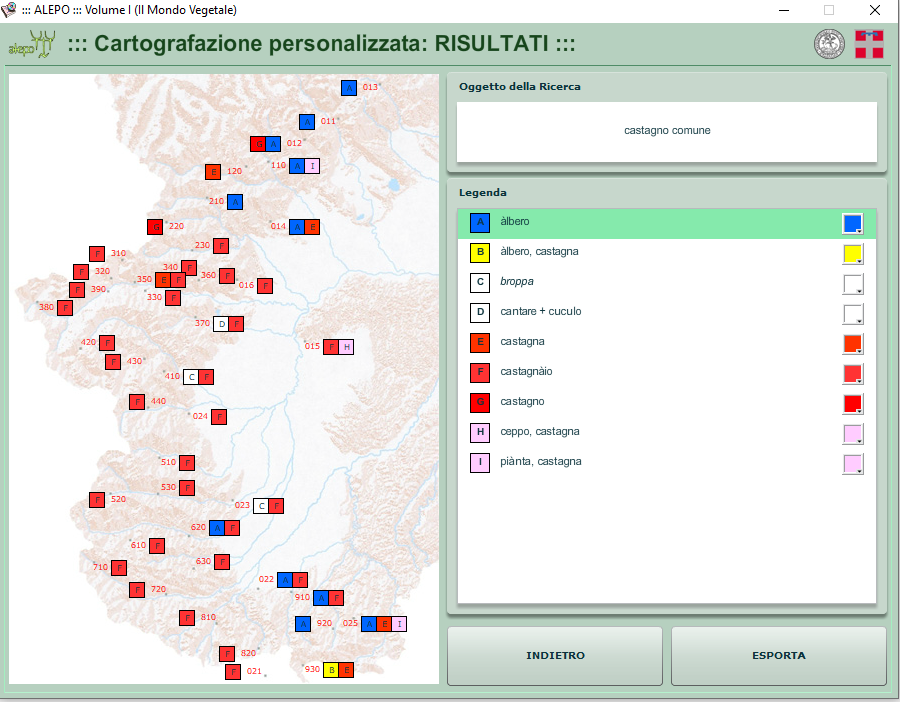Click the red castagno color swatch

(852, 403)
